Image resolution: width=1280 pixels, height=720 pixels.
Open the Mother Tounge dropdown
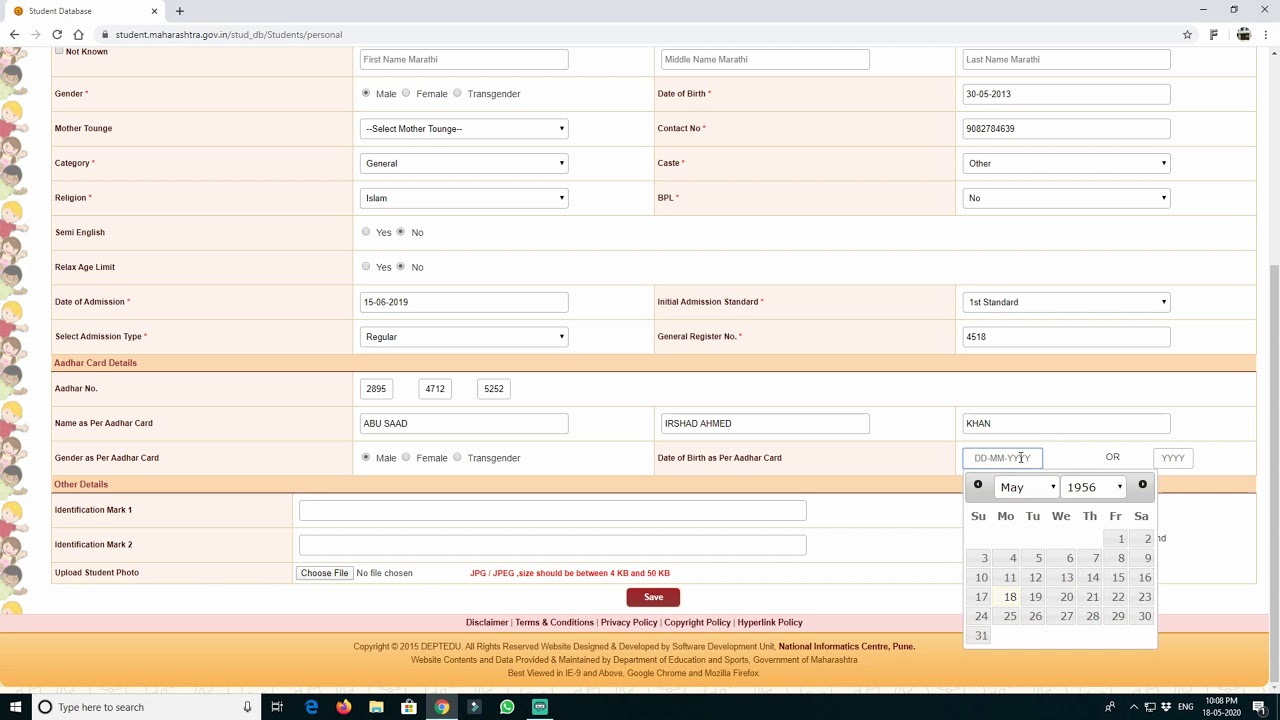point(464,128)
